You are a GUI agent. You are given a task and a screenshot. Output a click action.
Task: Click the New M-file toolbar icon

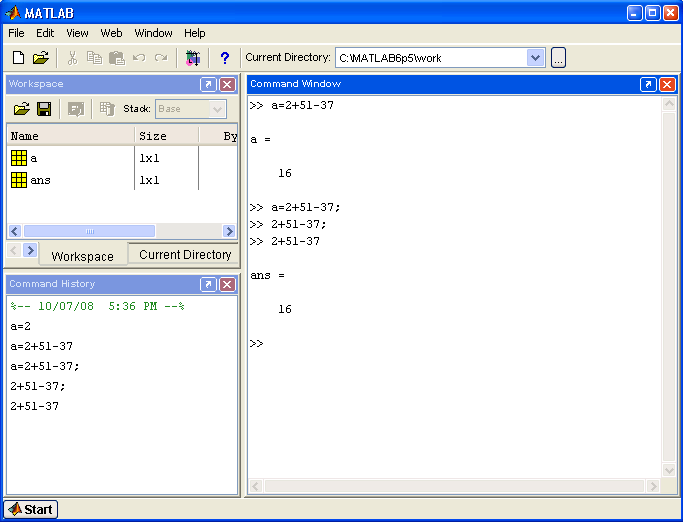[x=18, y=58]
